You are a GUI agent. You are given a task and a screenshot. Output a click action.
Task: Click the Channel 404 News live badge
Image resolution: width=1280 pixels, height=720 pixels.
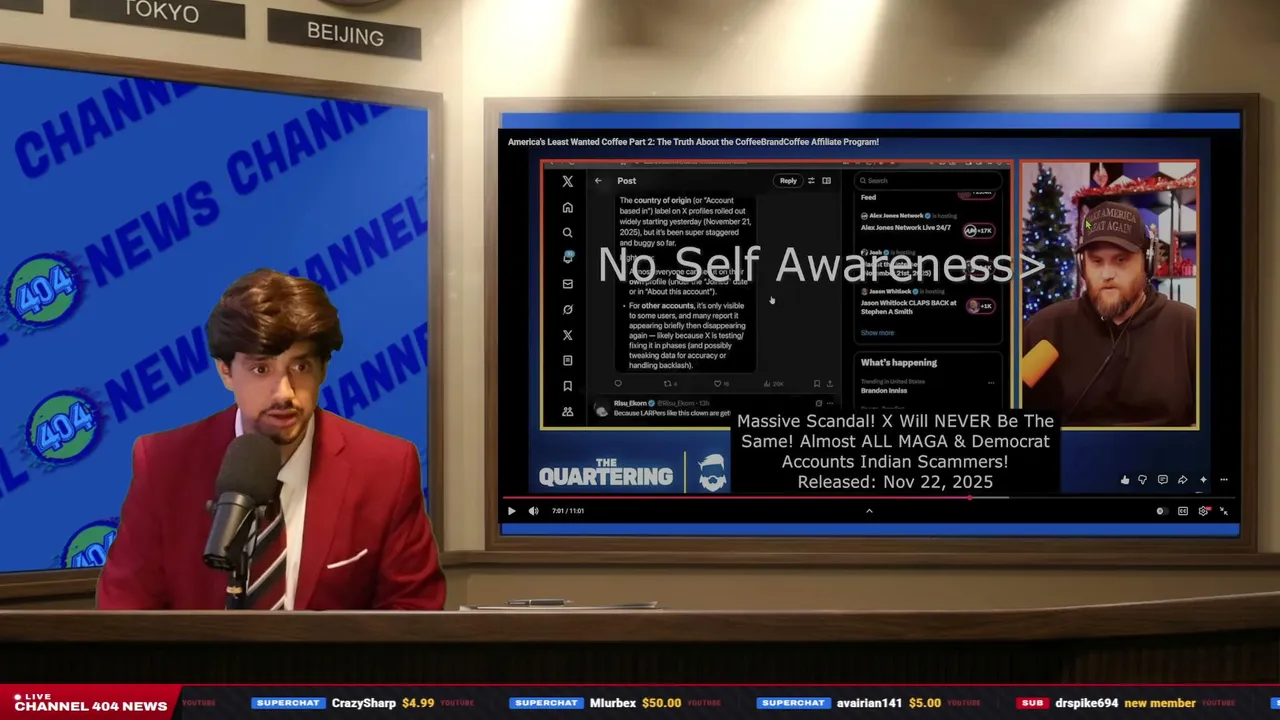pyautogui.click(x=90, y=703)
